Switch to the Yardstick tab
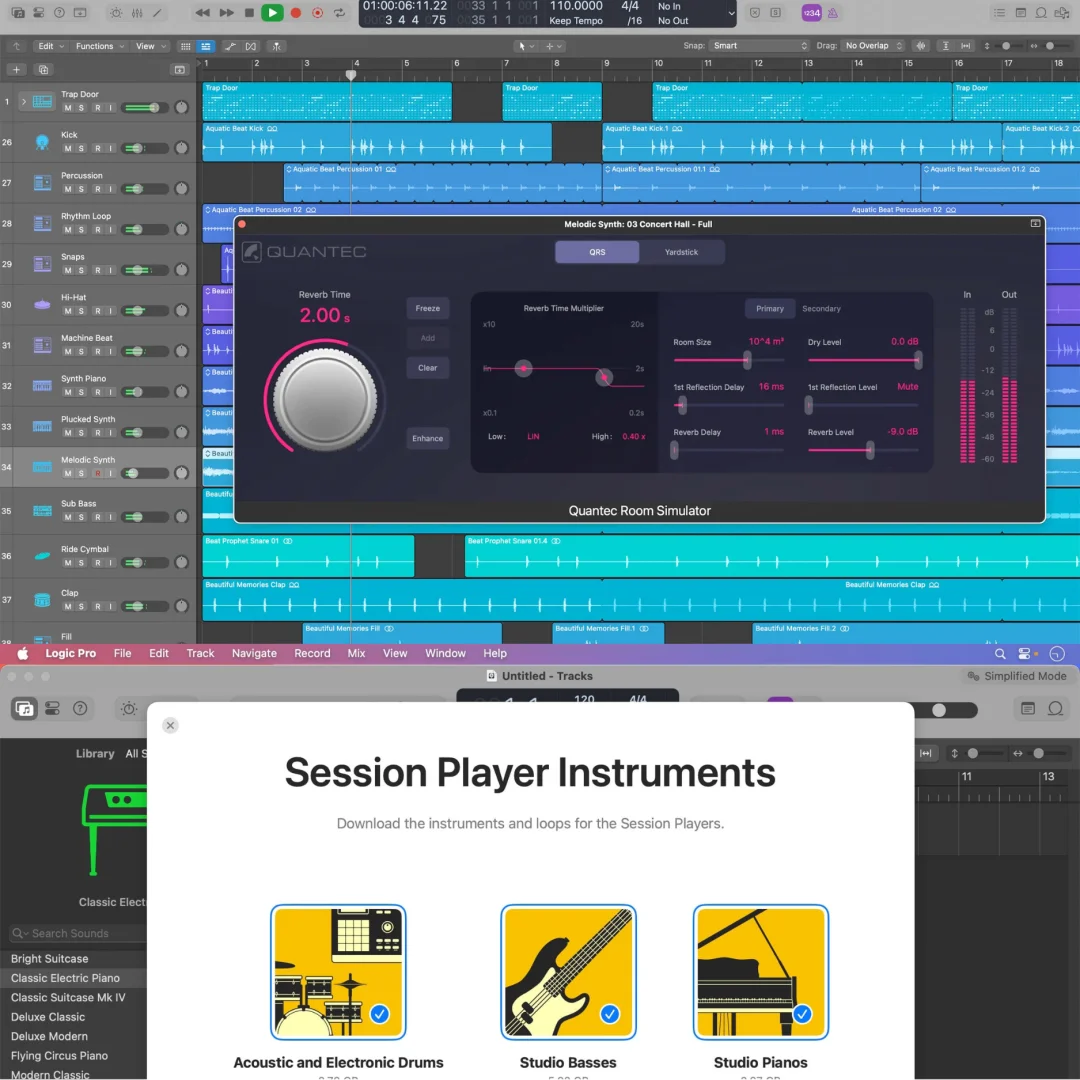1080x1080 pixels. pyautogui.click(x=681, y=252)
